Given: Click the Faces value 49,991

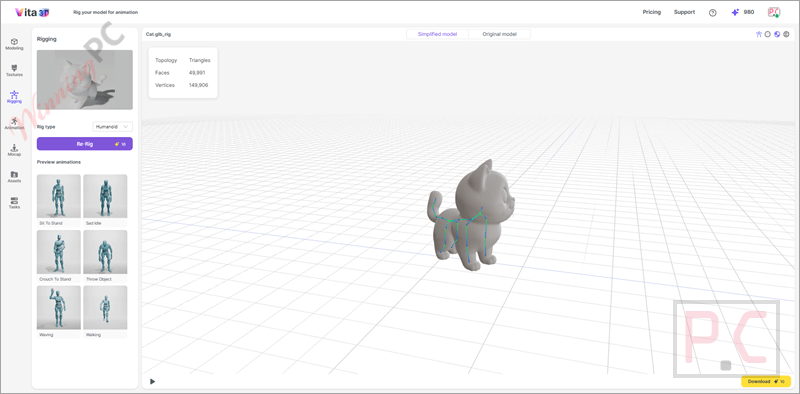Looking at the screenshot, I should (x=196, y=72).
